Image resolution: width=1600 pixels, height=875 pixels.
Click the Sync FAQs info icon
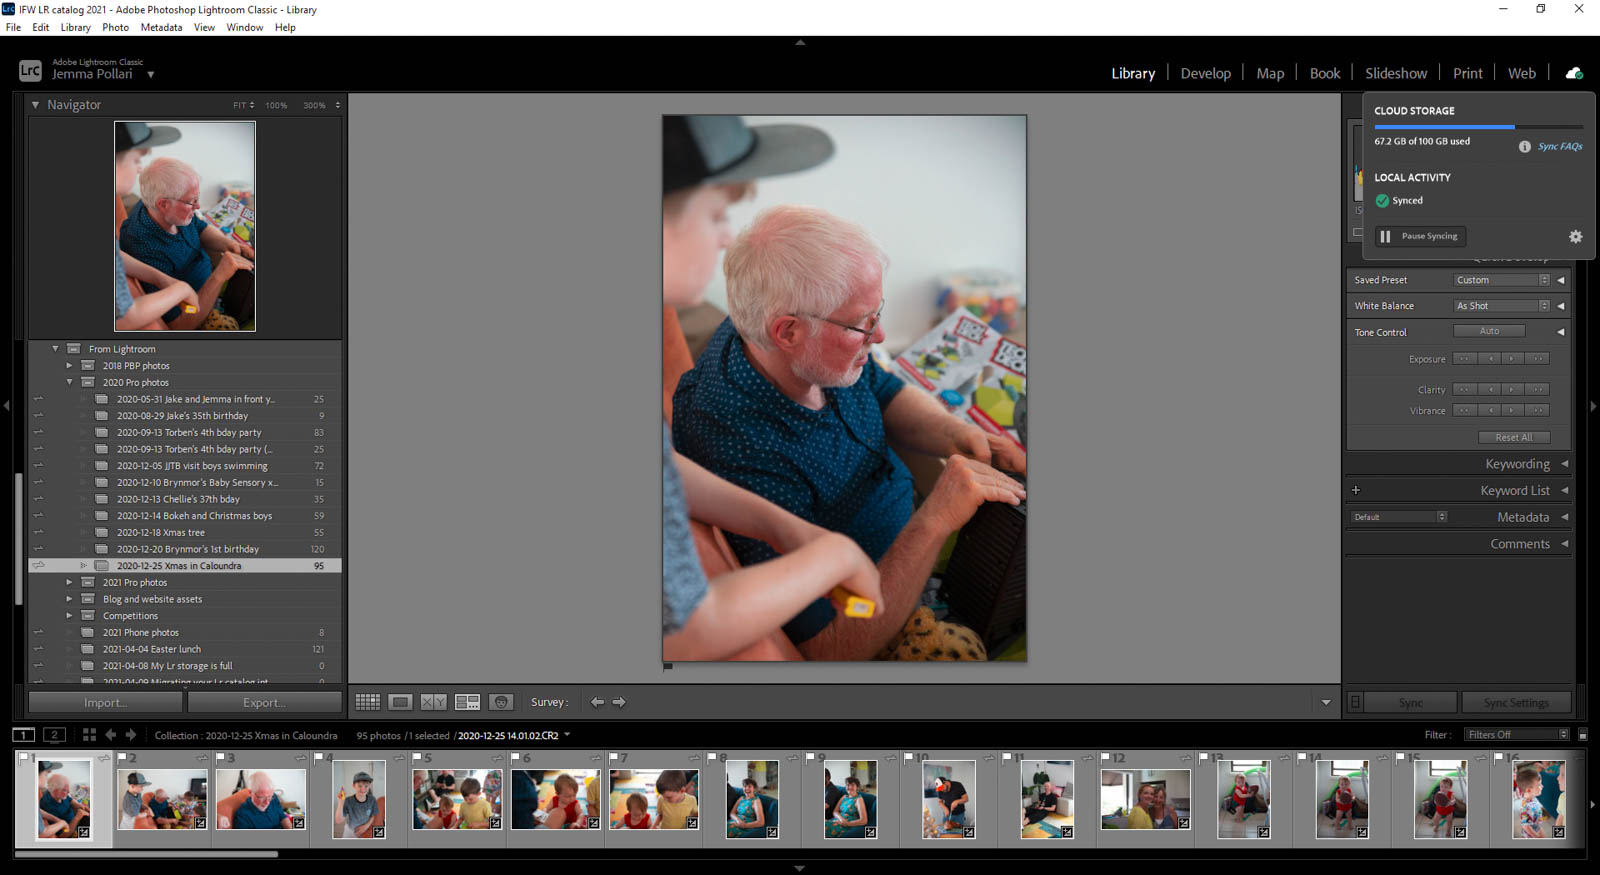1524,146
